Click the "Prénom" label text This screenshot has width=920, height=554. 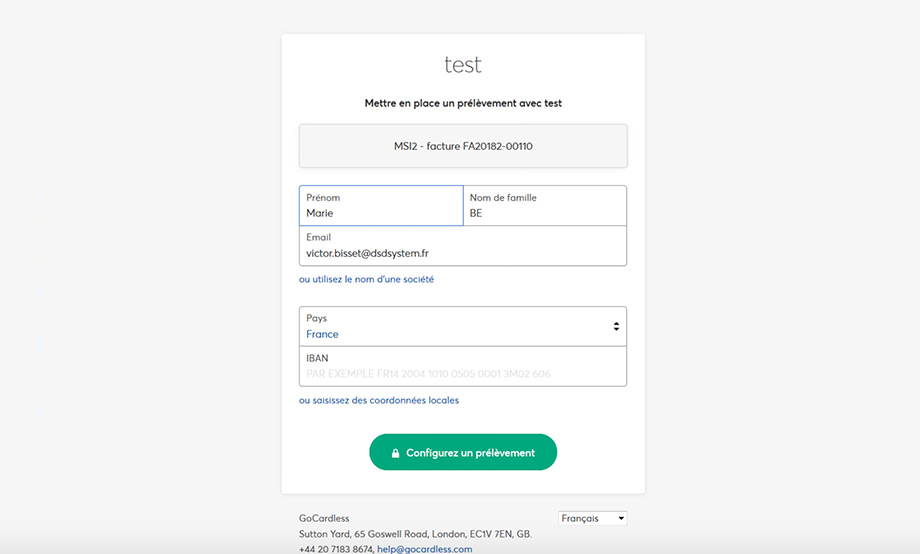(323, 198)
